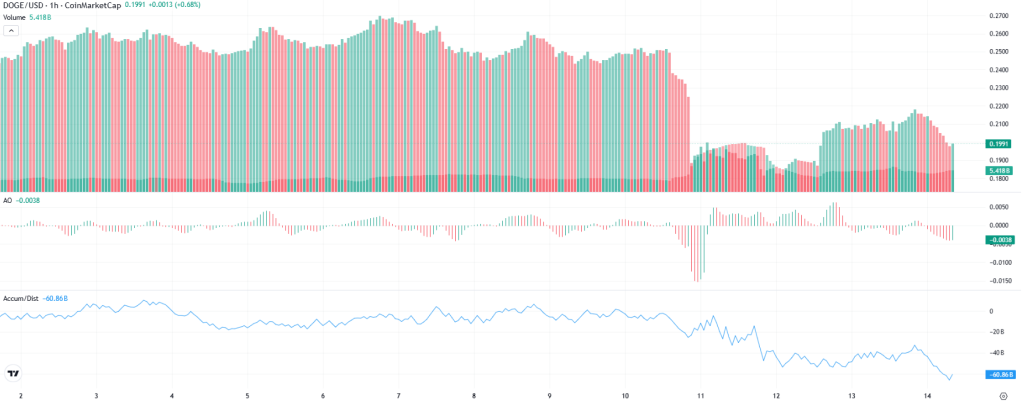Click the TradingView logo icon
The height and width of the screenshot is (403, 1024).
13,374
